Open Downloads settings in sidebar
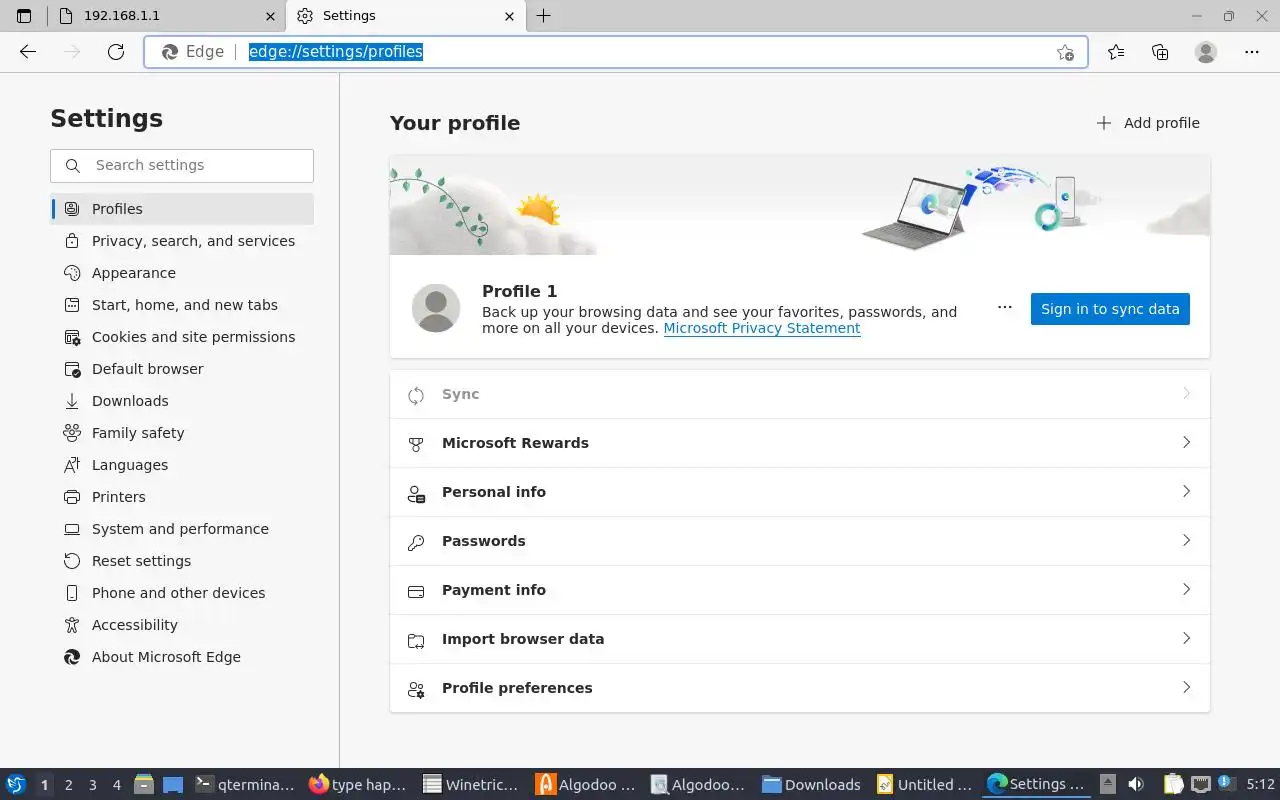The height and width of the screenshot is (800, 1280). (182, 401)
